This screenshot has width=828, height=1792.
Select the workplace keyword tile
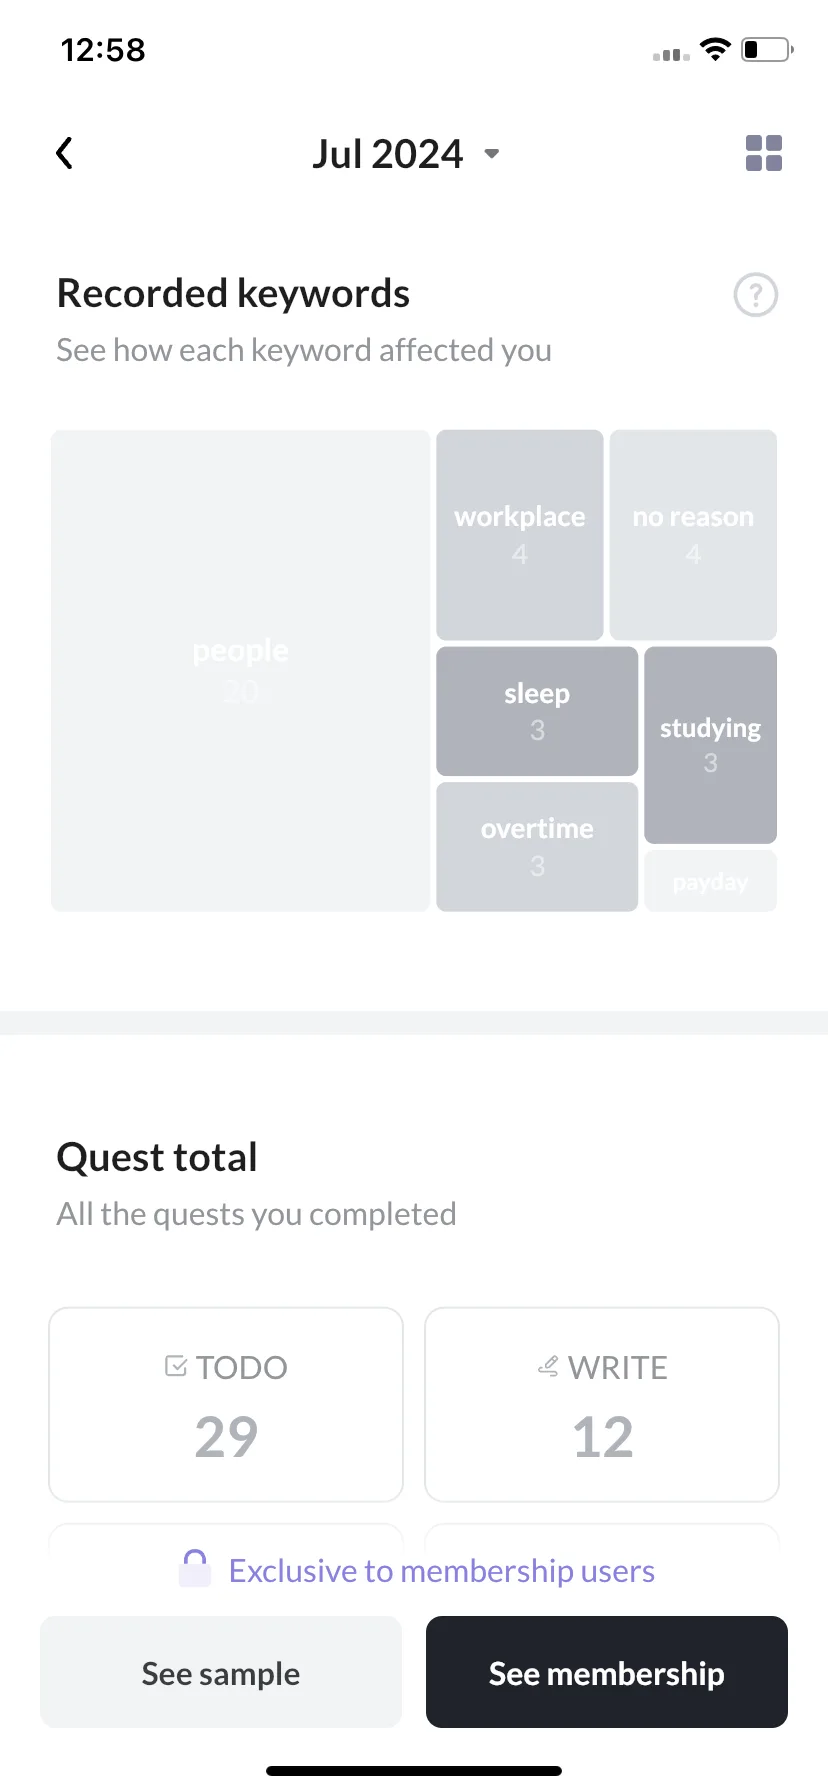pos(520,535)
